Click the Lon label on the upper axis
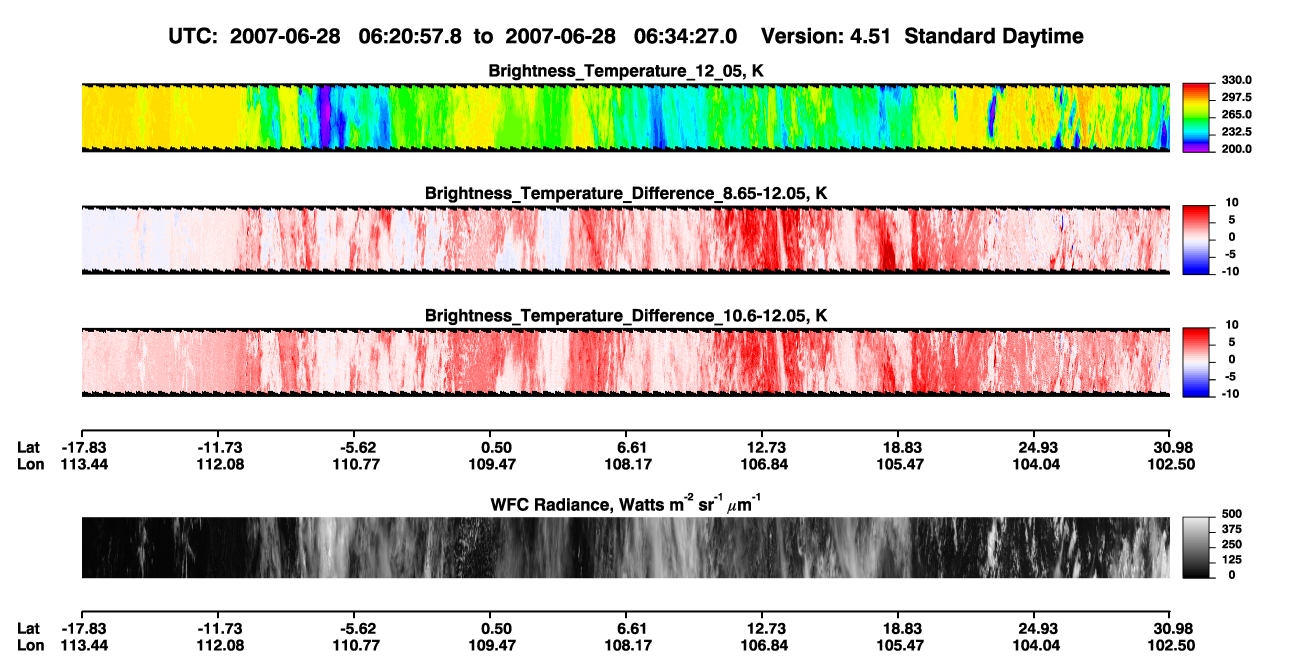 [30, 465]
